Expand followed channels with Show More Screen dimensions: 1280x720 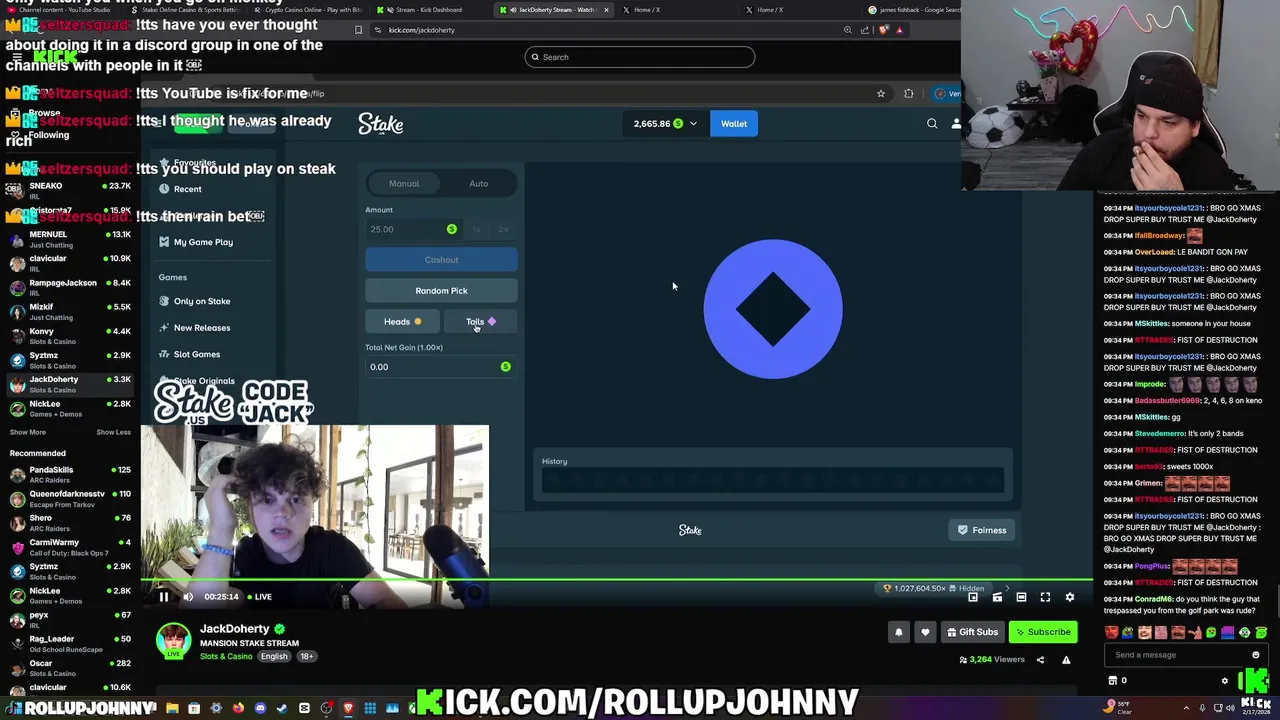(28, 432)
